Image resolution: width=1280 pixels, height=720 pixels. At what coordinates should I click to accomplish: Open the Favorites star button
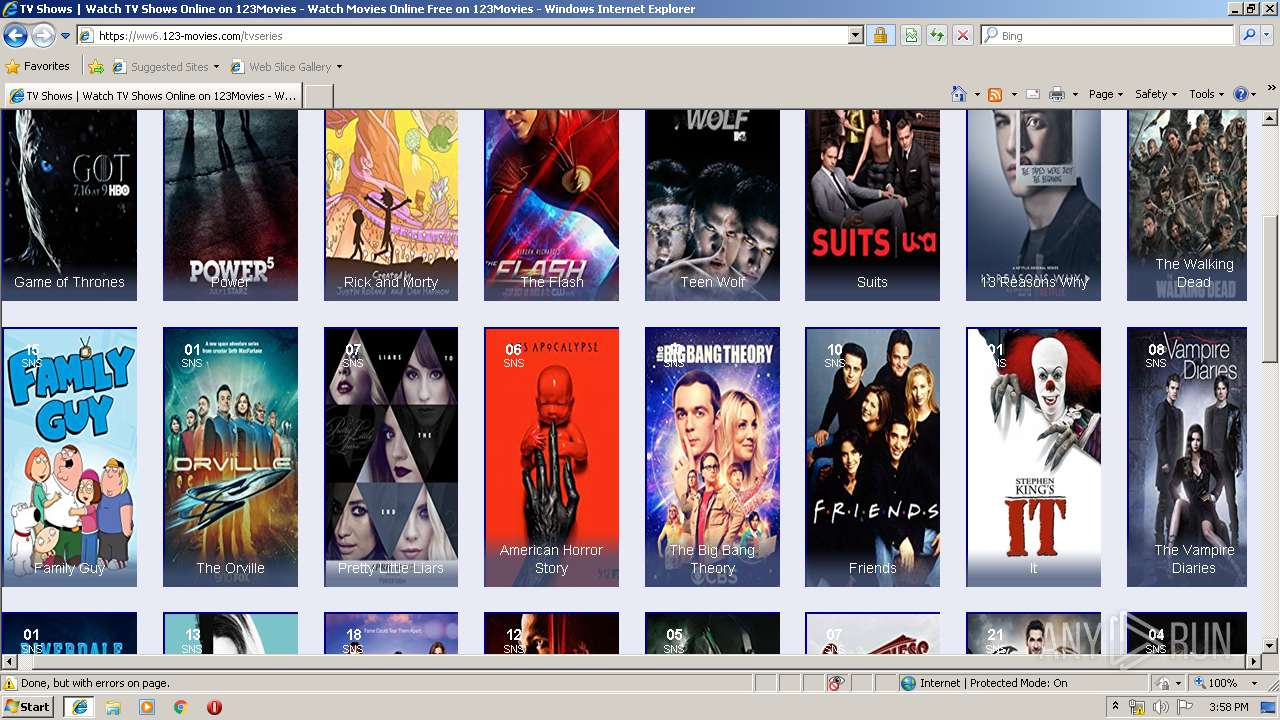37,66
